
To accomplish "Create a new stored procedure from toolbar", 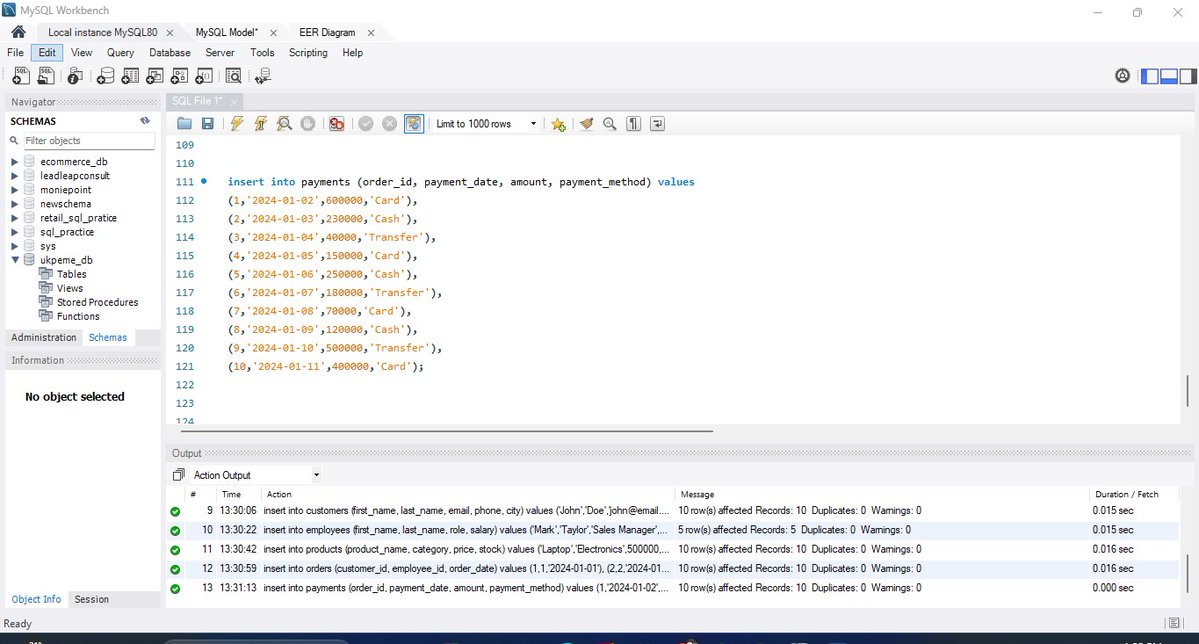I will (179, 75).
